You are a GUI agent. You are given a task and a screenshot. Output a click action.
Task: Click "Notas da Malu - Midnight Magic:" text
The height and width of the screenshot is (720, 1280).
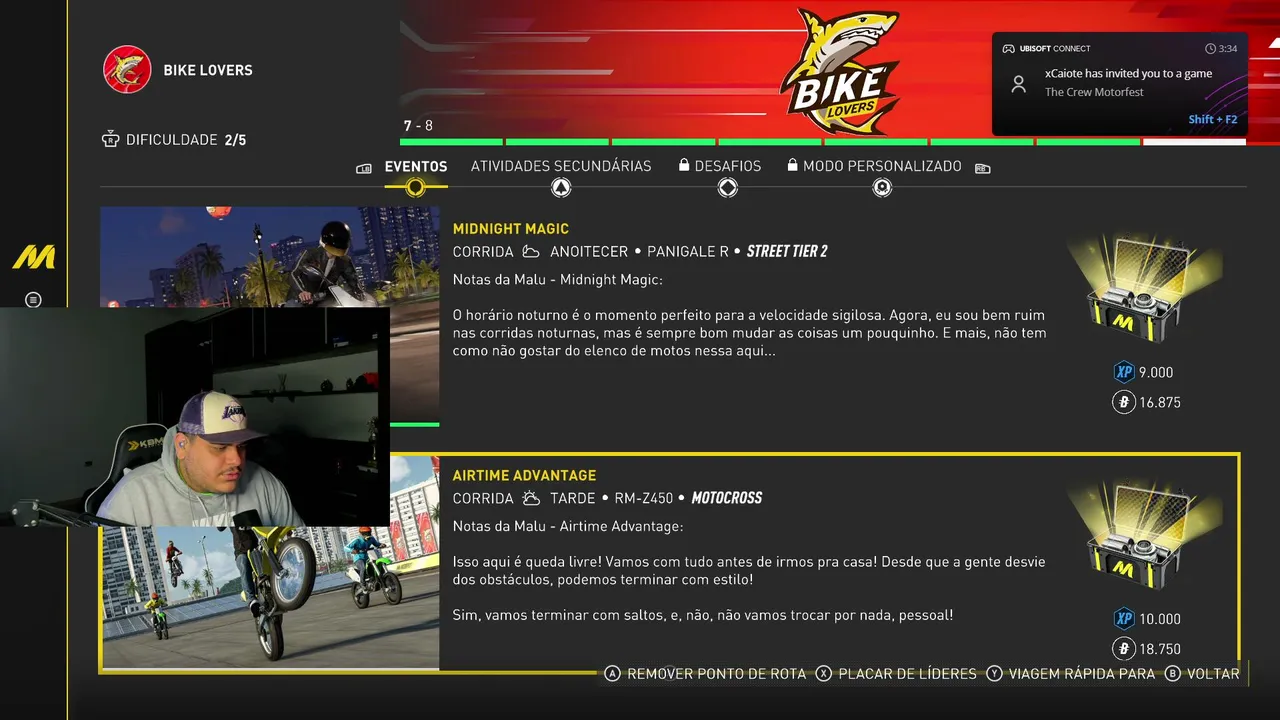[558, 280]
